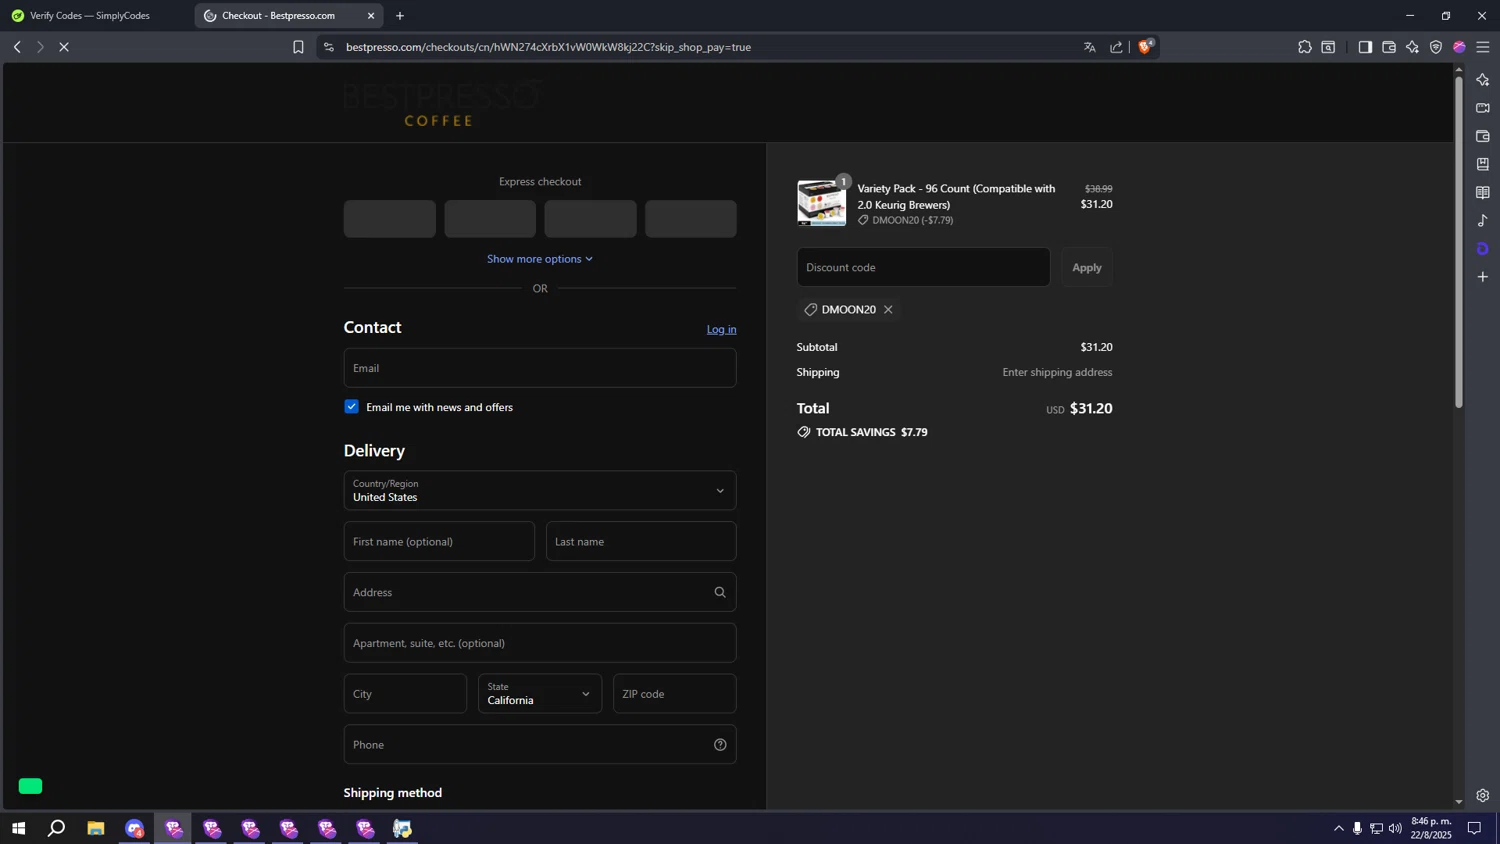Focus the ZIP code field
This screenshot has width=1500, height=844.
[x=675, y=693]
